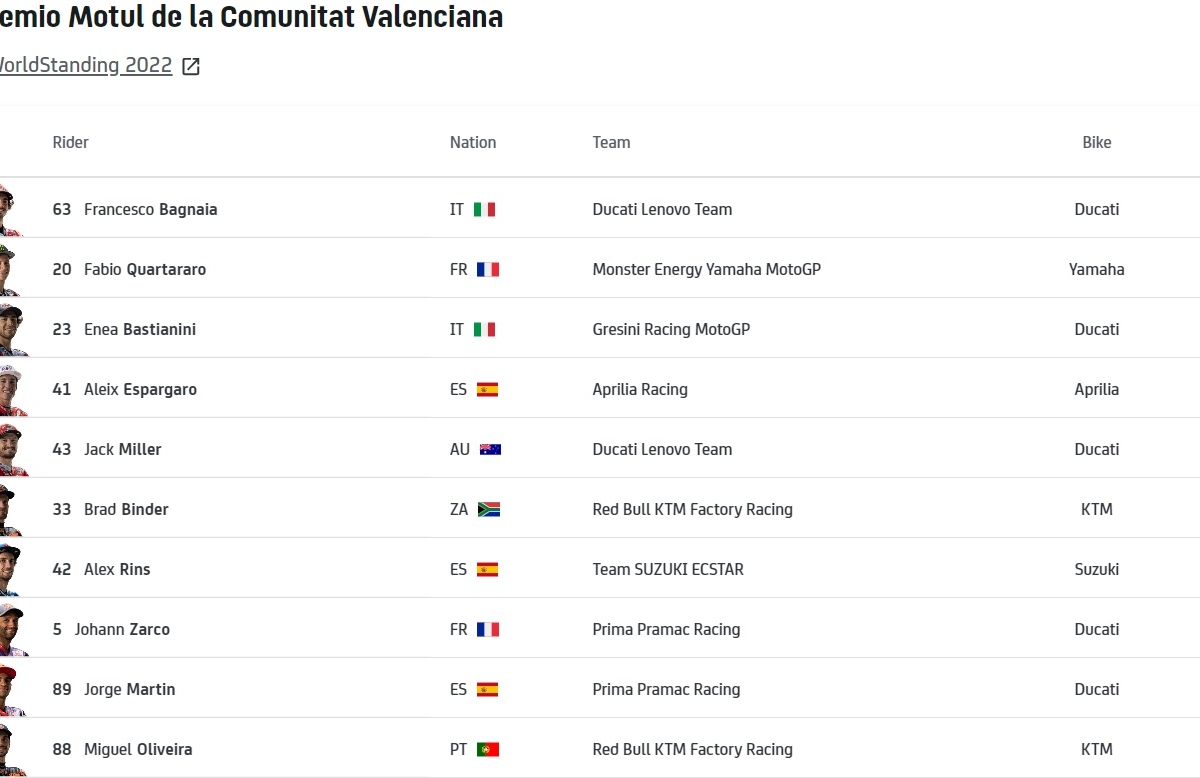
Task: Select the Rider column header
Action: tap(71, 143)
